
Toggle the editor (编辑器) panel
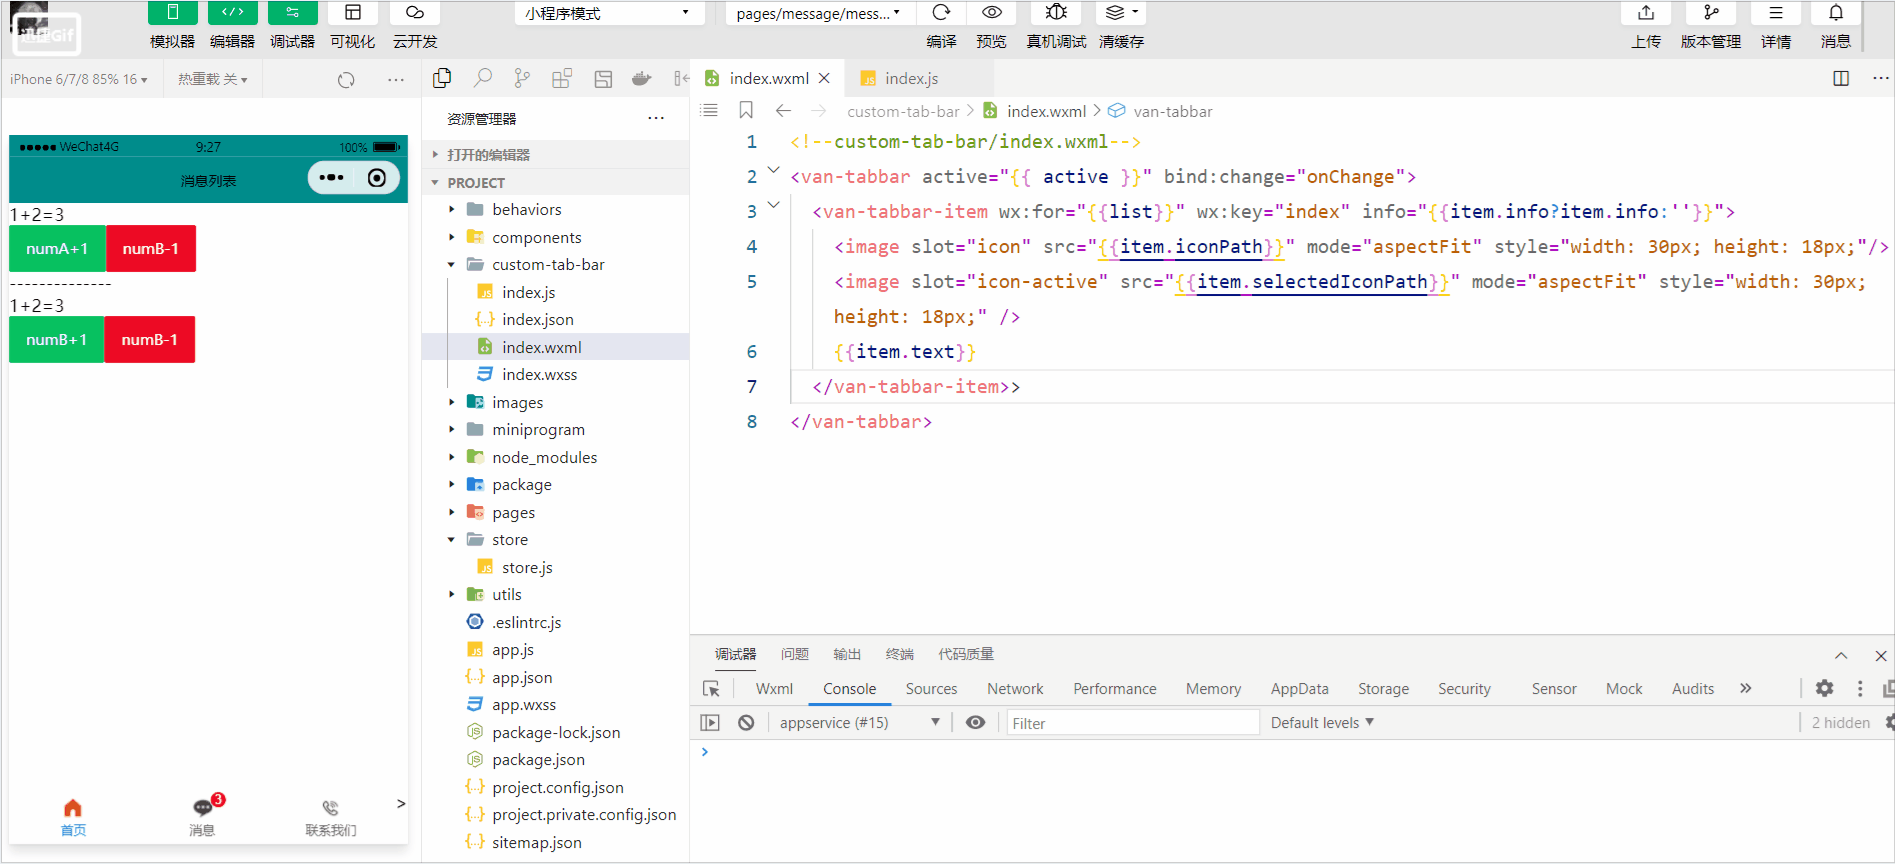pyautogui.click(x=232, y=13)
